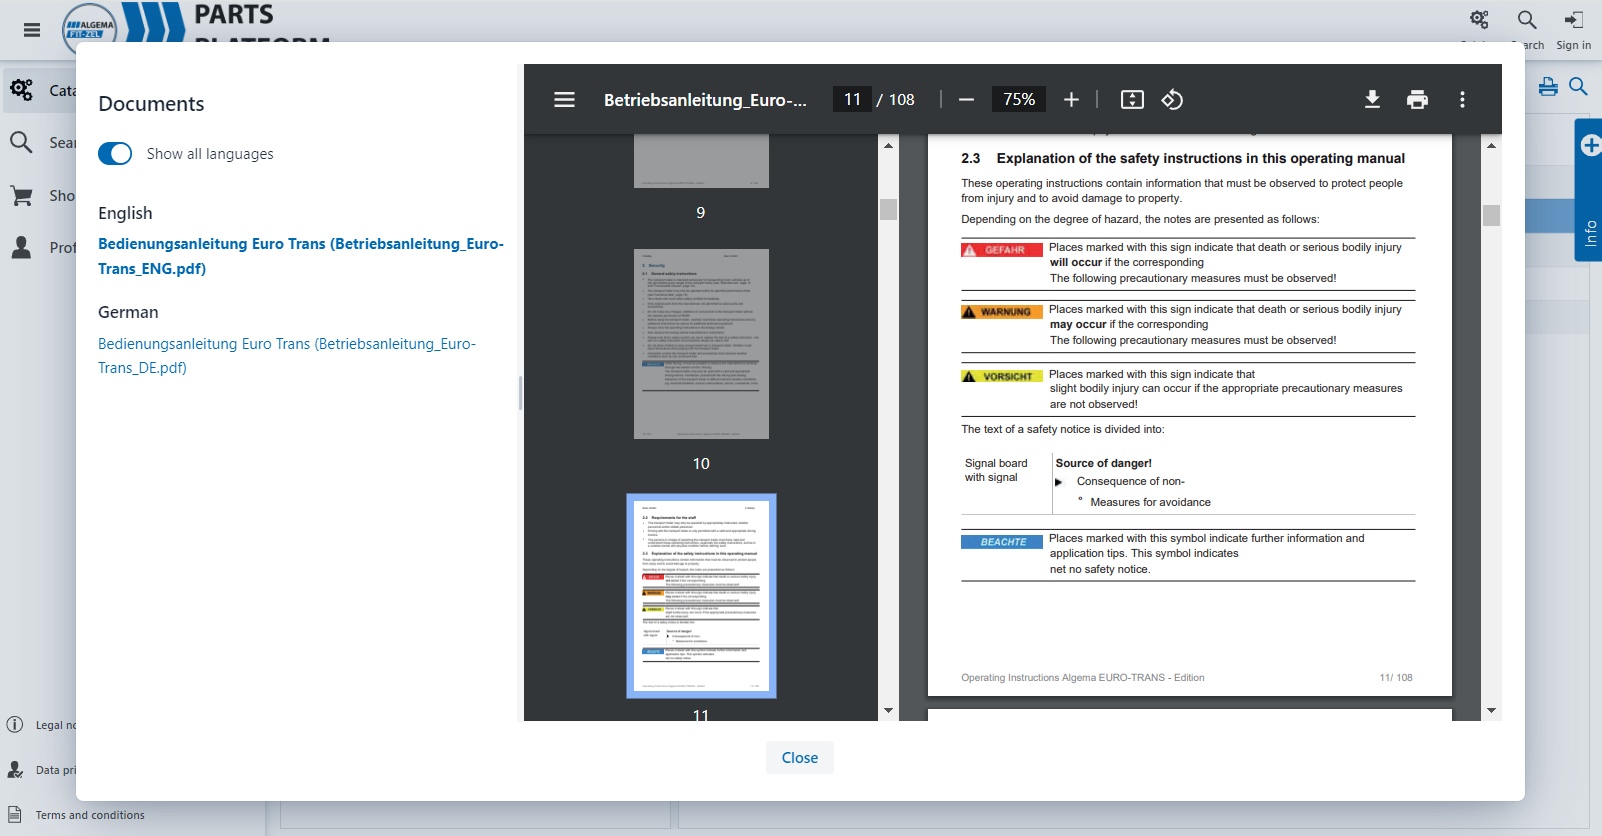The height and width of the screenshot is (836, 1602).
Task: Open the hamburger menu in app header
Action: pyautogui.click(x=32, y=30)
